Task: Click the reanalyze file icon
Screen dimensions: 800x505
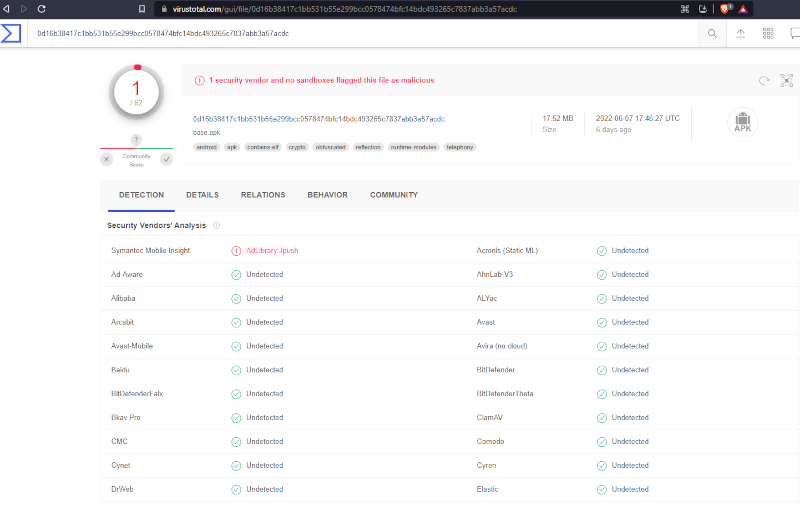Action: coord(764,80)
